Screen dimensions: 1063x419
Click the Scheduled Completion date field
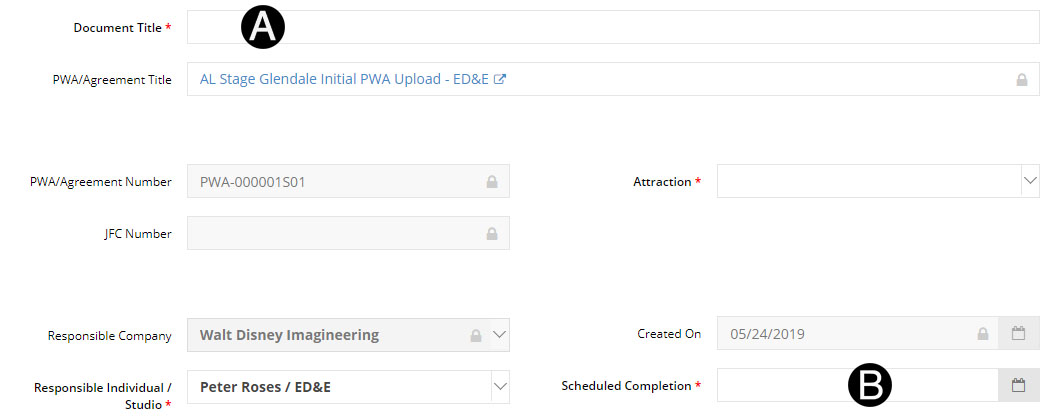(780, 385)
